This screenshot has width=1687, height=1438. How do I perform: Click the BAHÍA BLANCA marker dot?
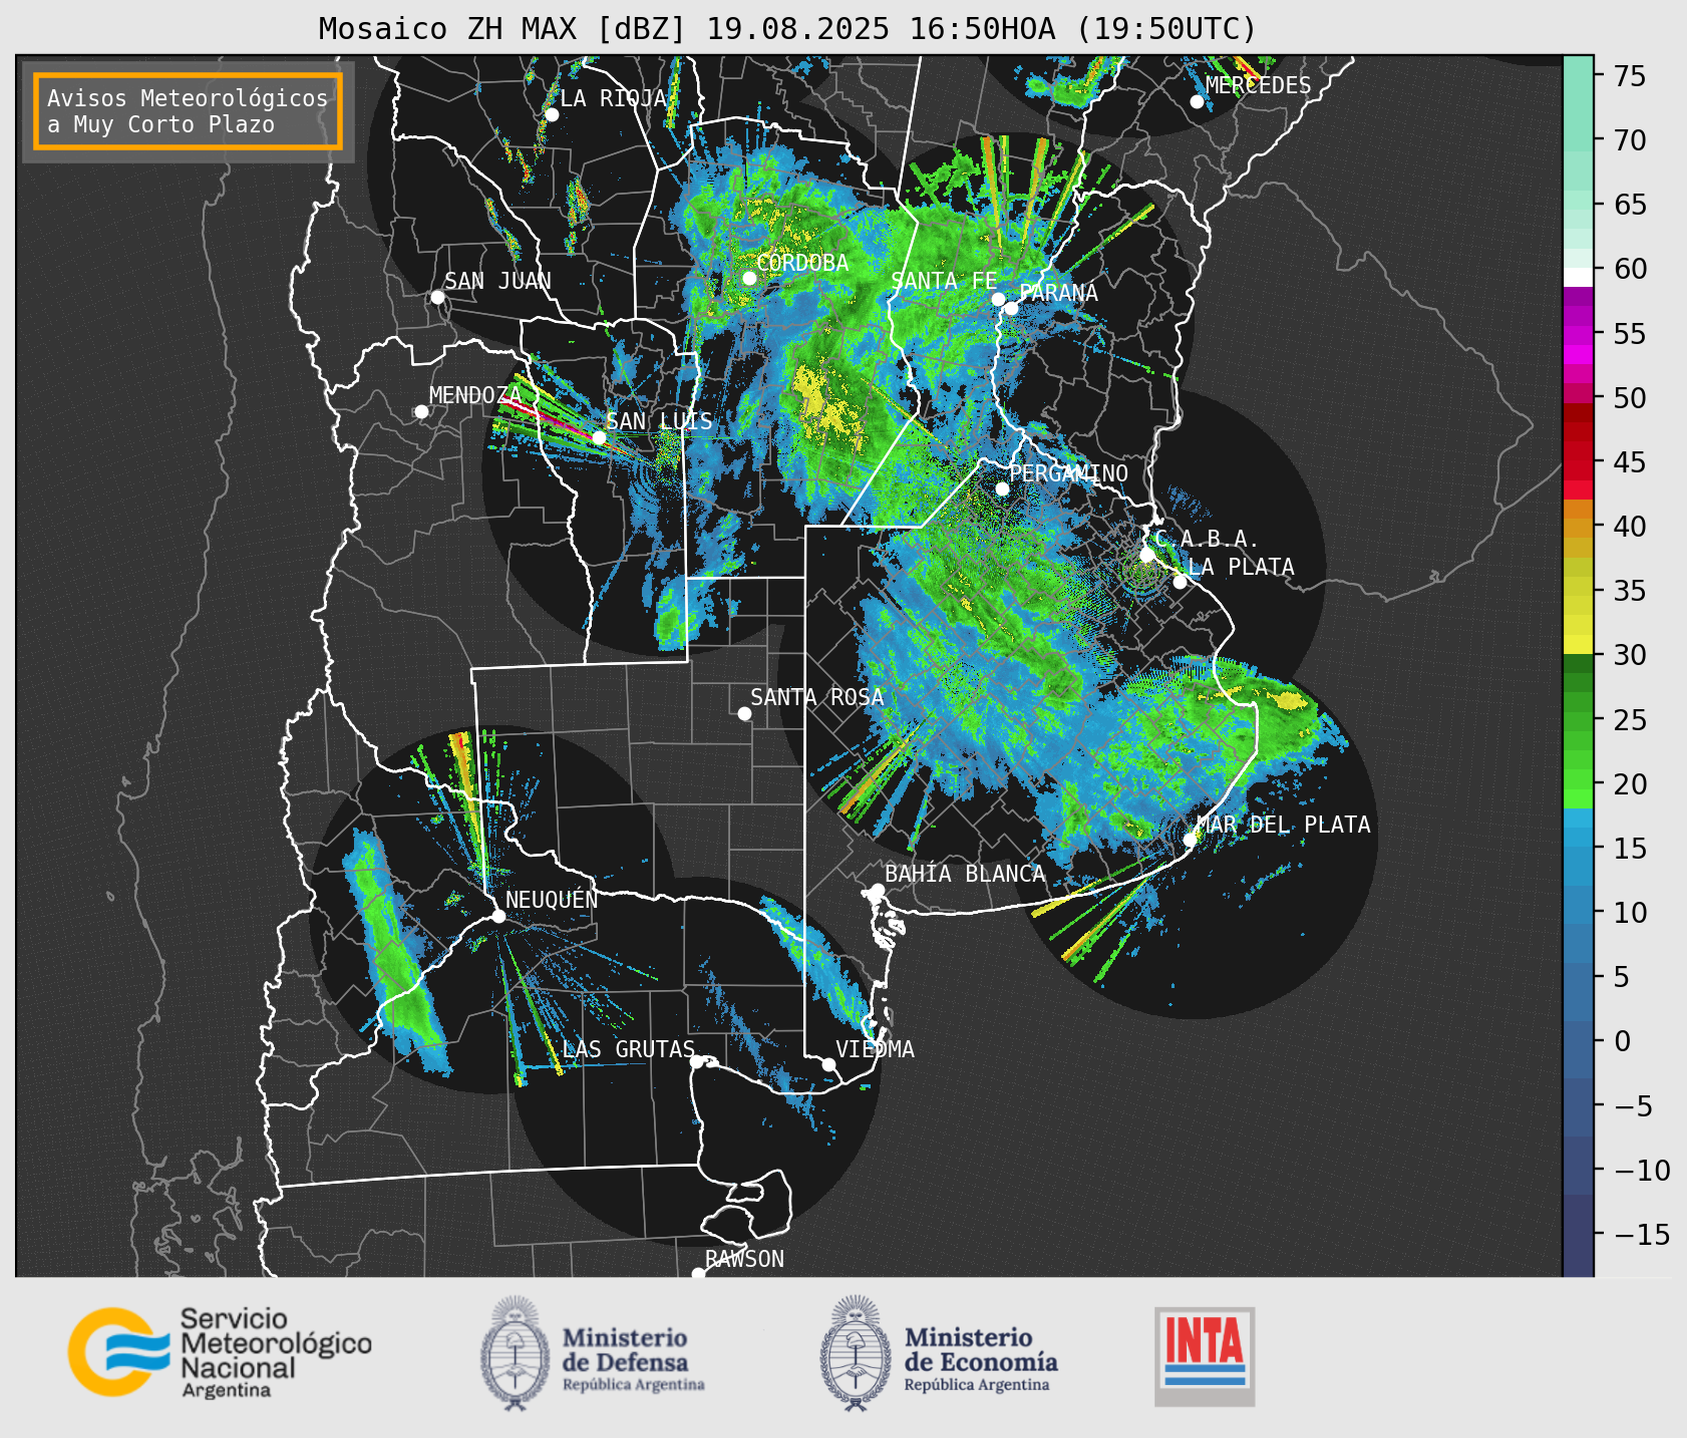[877, 890]
